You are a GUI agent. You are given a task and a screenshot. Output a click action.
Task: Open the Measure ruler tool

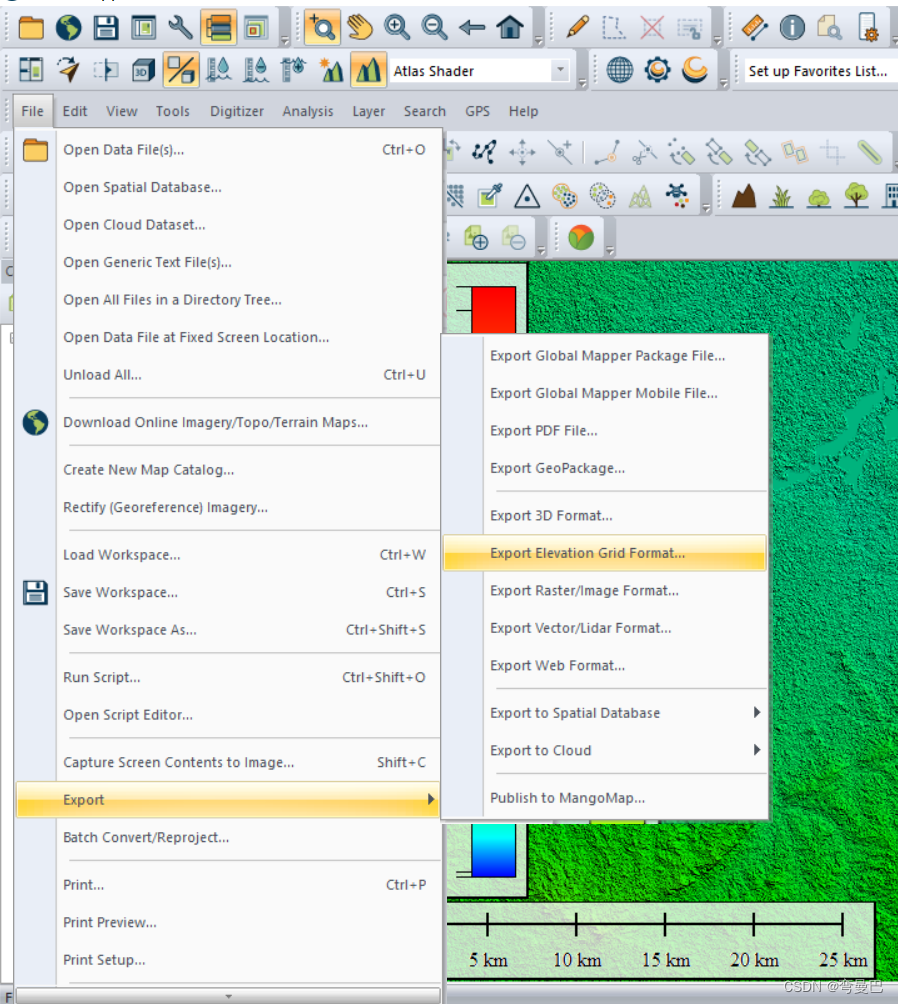(x=755, y=28)
